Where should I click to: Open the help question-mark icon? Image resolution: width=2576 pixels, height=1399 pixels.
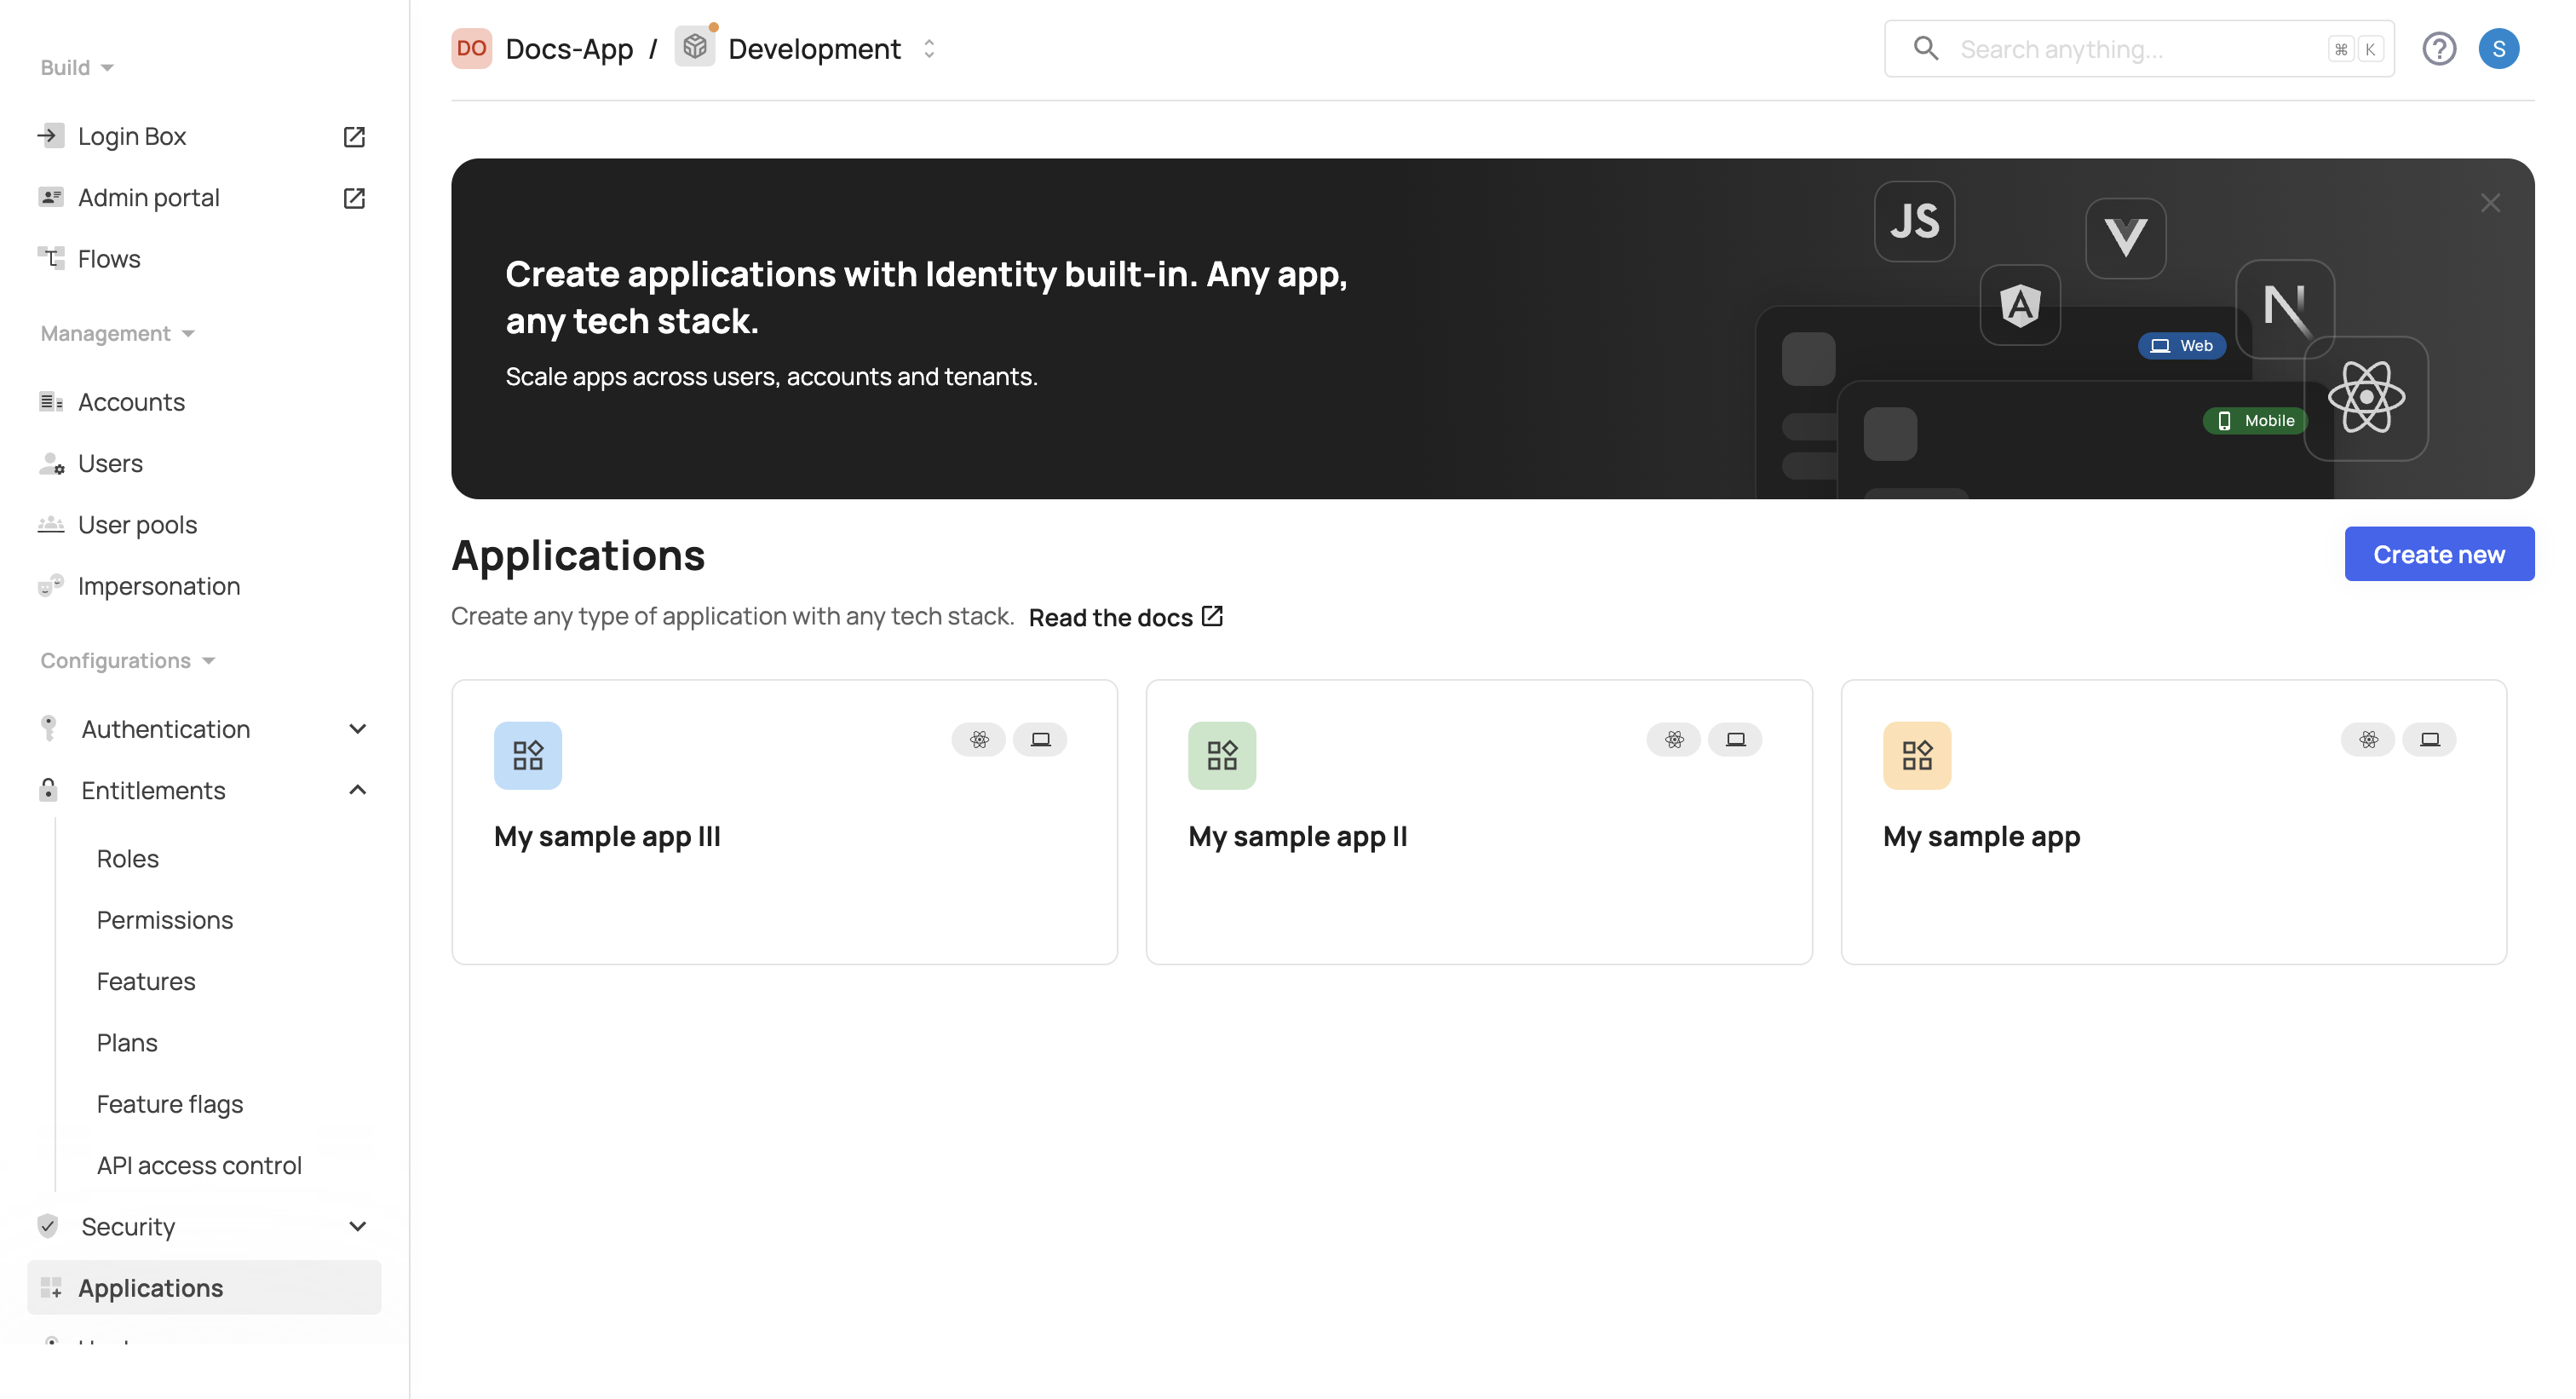tap(2440, 48)
